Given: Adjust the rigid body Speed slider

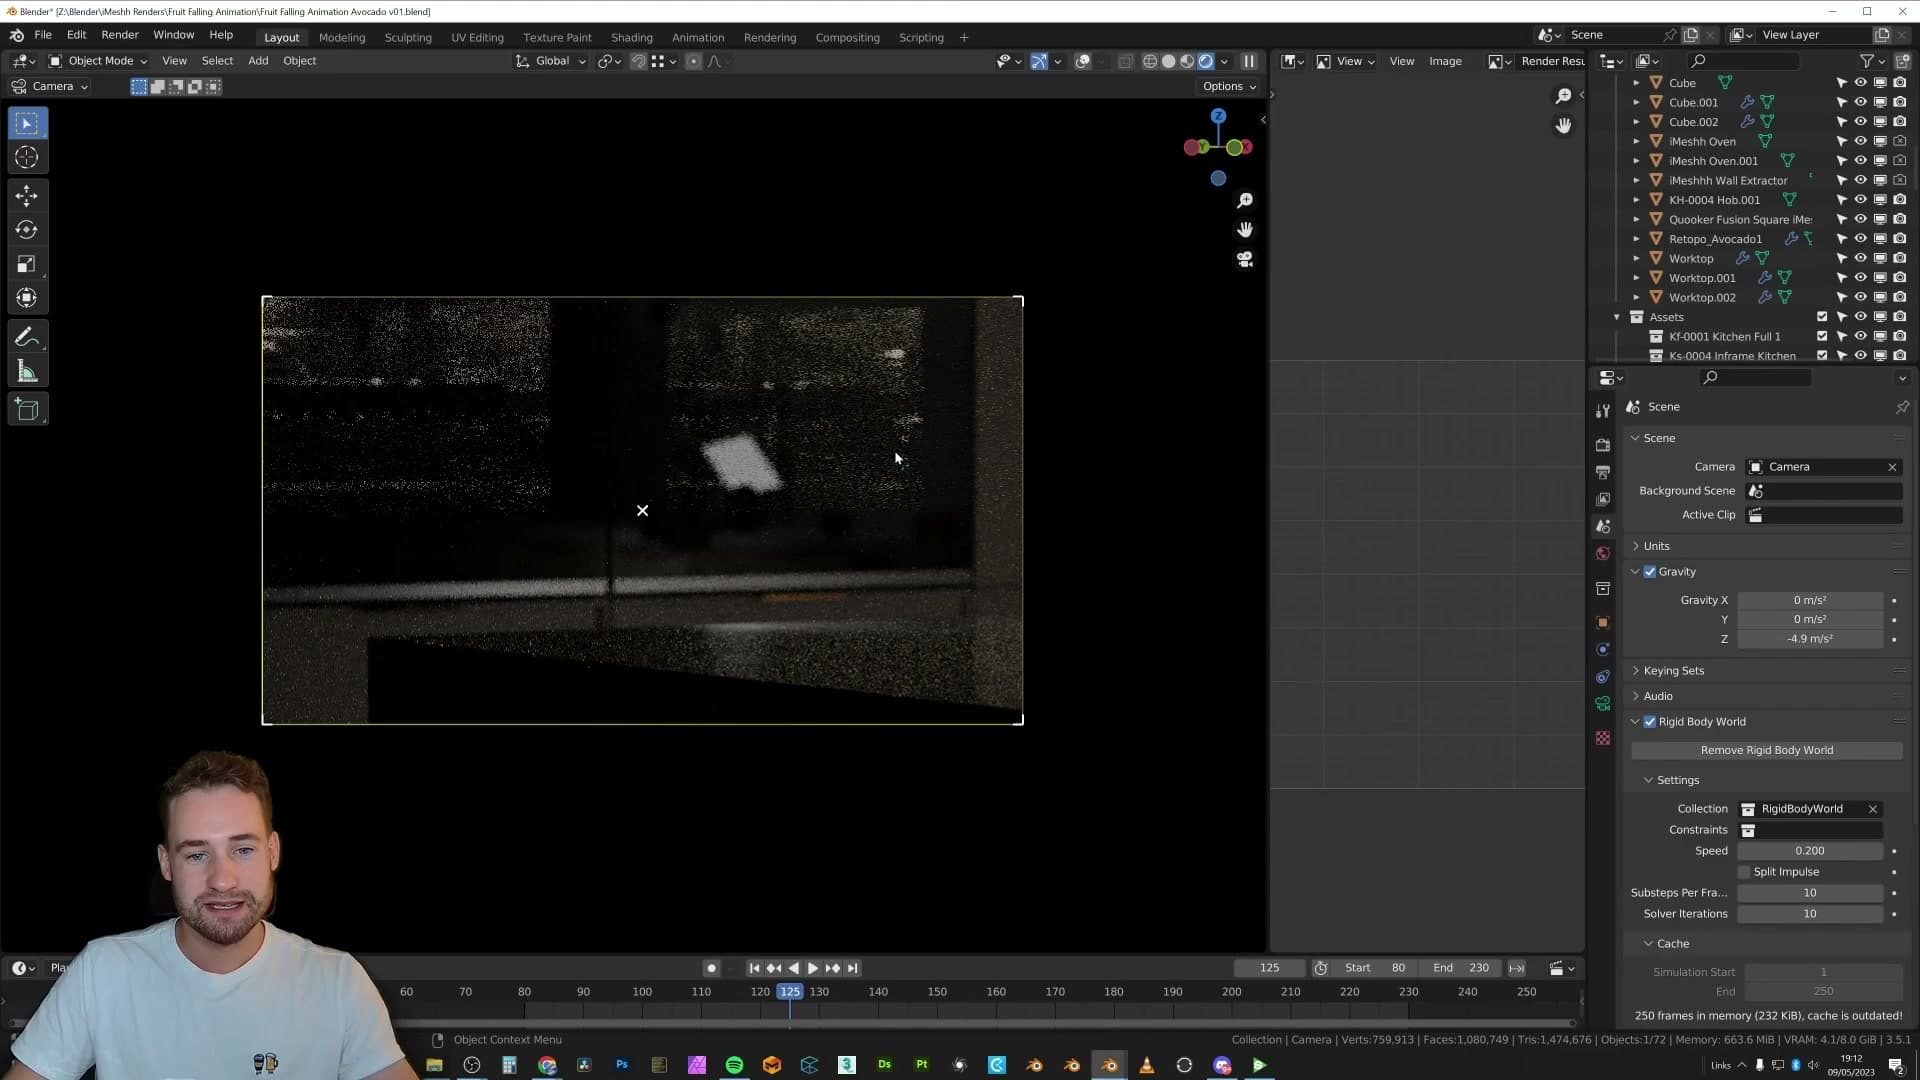Looking at the screenshot, I should (x=1810, y=851).
